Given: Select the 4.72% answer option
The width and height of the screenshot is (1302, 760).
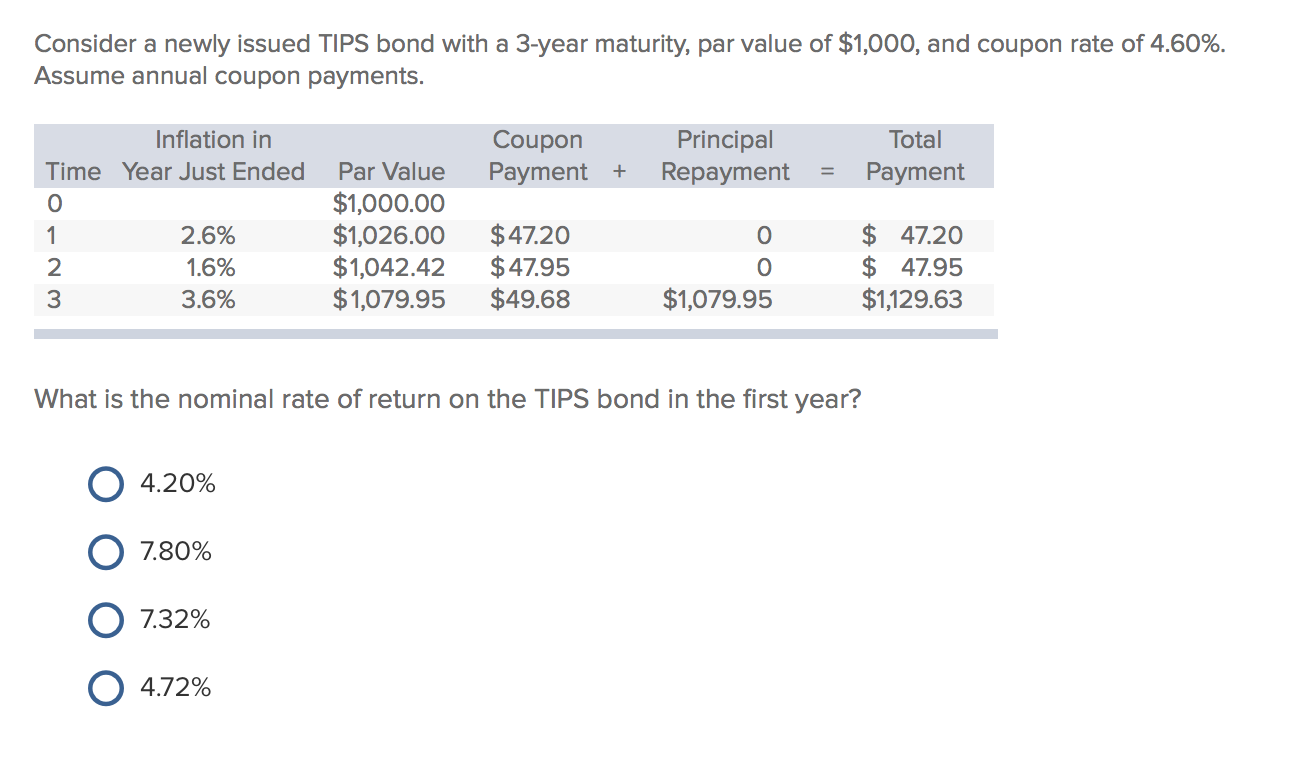Looking at the screenshot, I should pyautogui.click(x=105, y=687).
